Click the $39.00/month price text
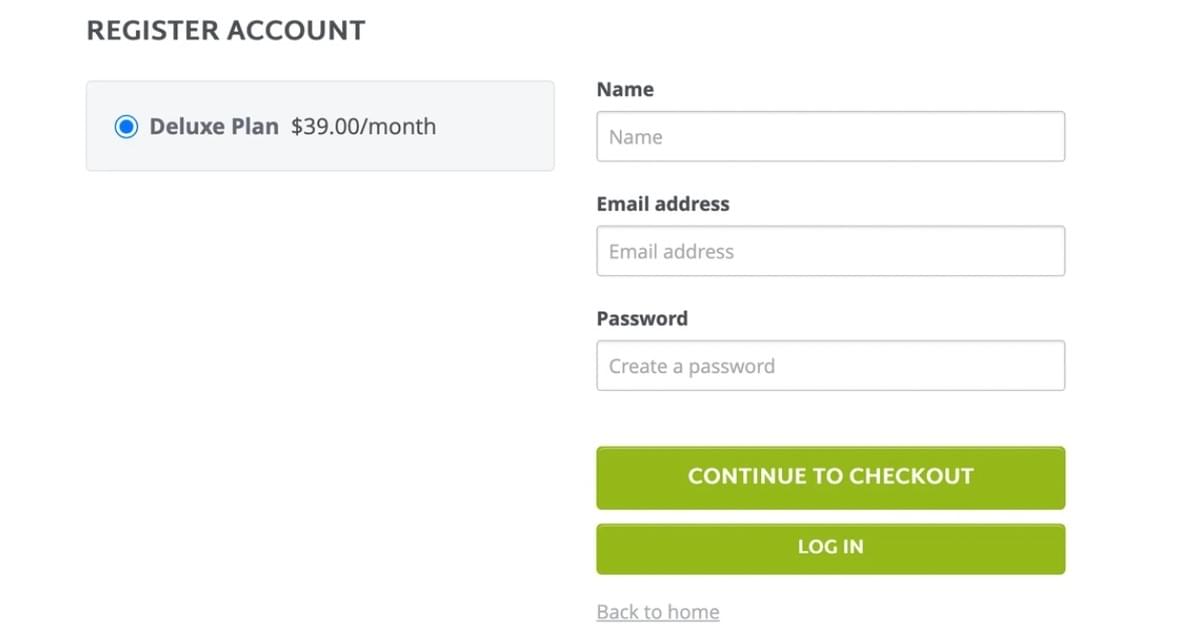The image size is (1200, 642). (x=363, y=127)
